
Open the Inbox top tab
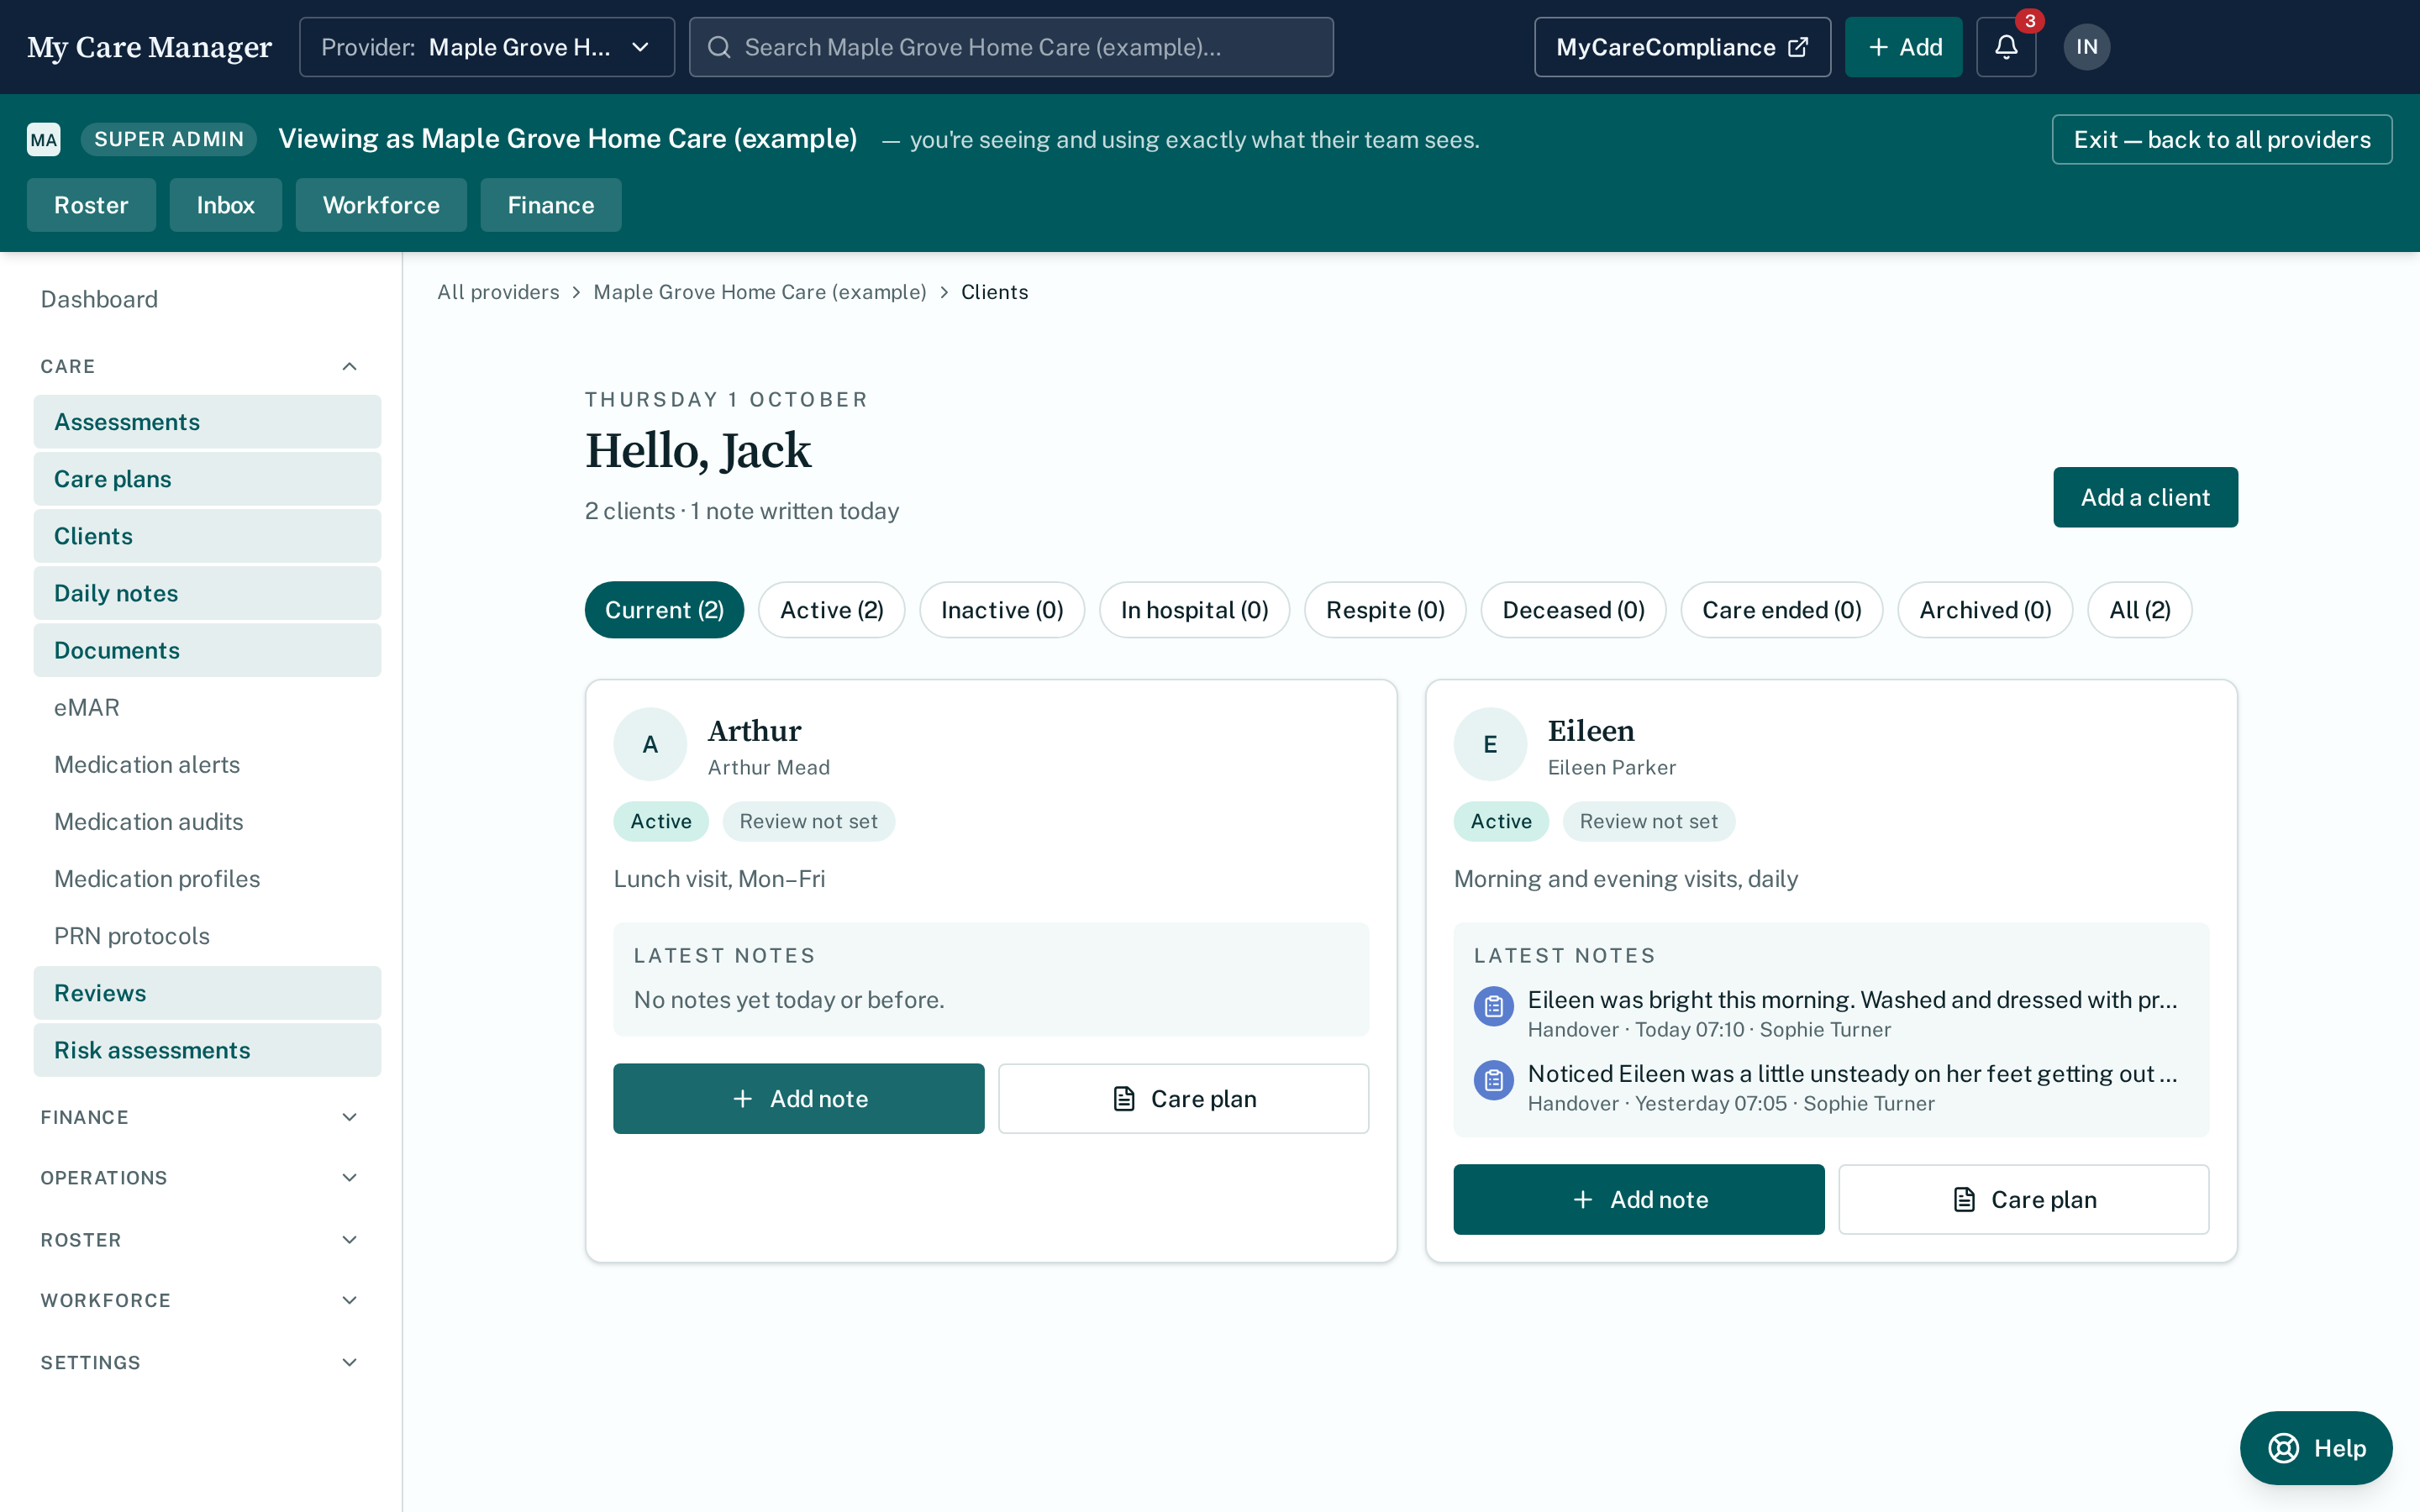click(225, 205)
